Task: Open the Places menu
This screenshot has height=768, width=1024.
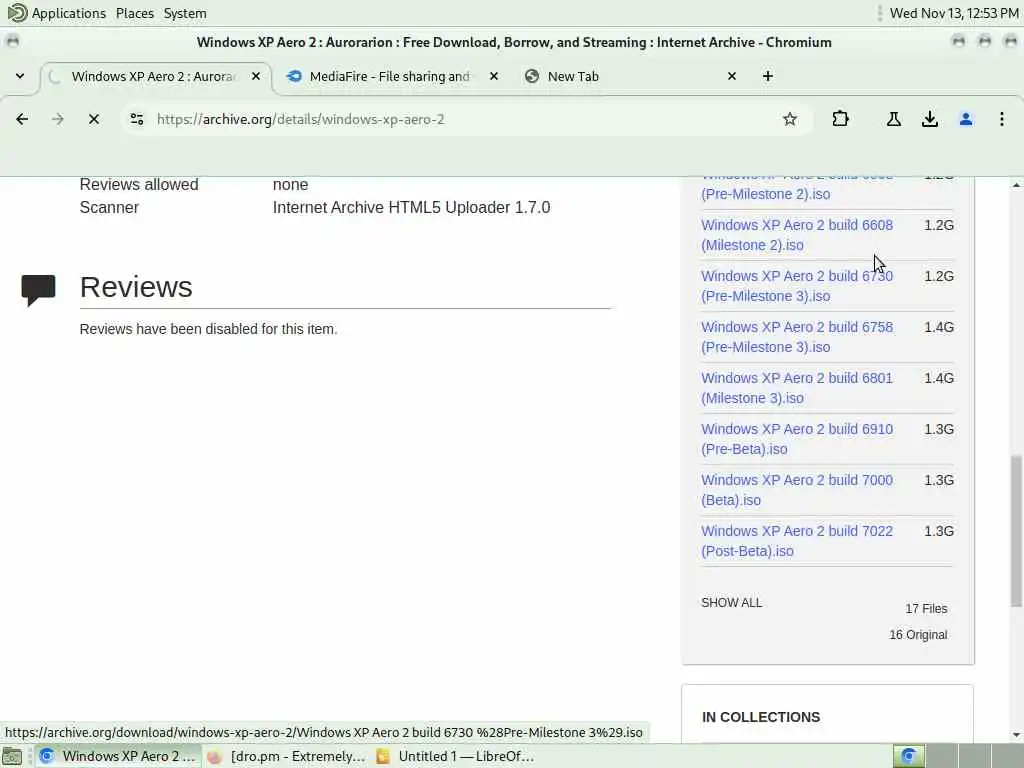Action: [x=135, y=13]
